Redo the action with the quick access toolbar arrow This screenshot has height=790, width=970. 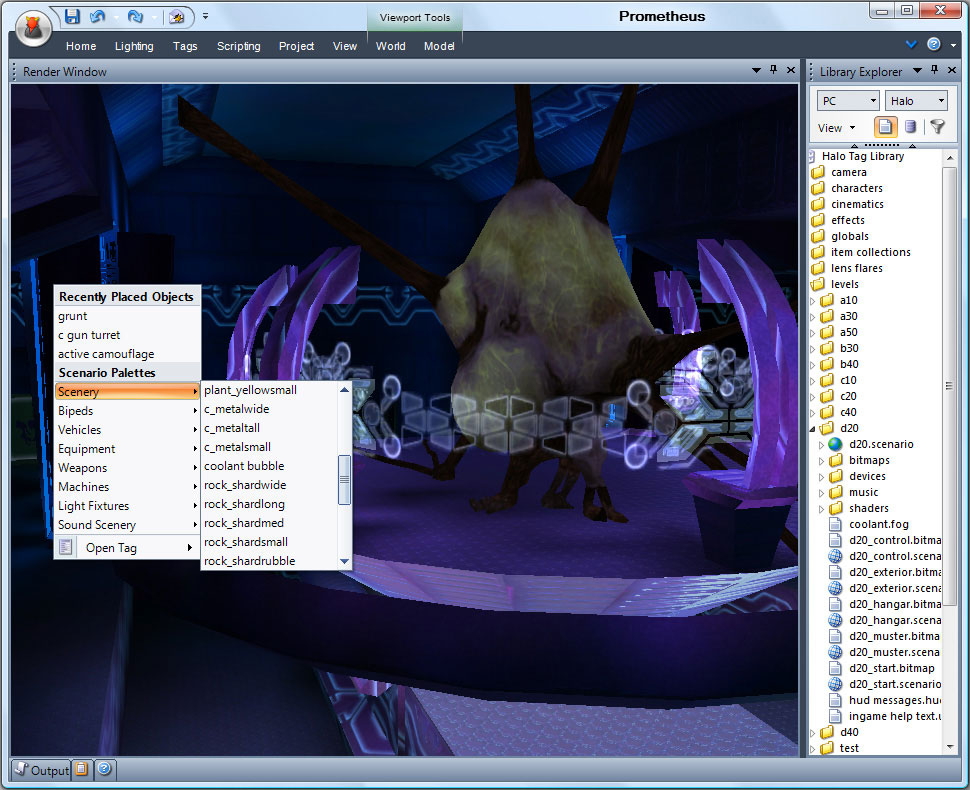pyautogui.click(x=135, y=17)
